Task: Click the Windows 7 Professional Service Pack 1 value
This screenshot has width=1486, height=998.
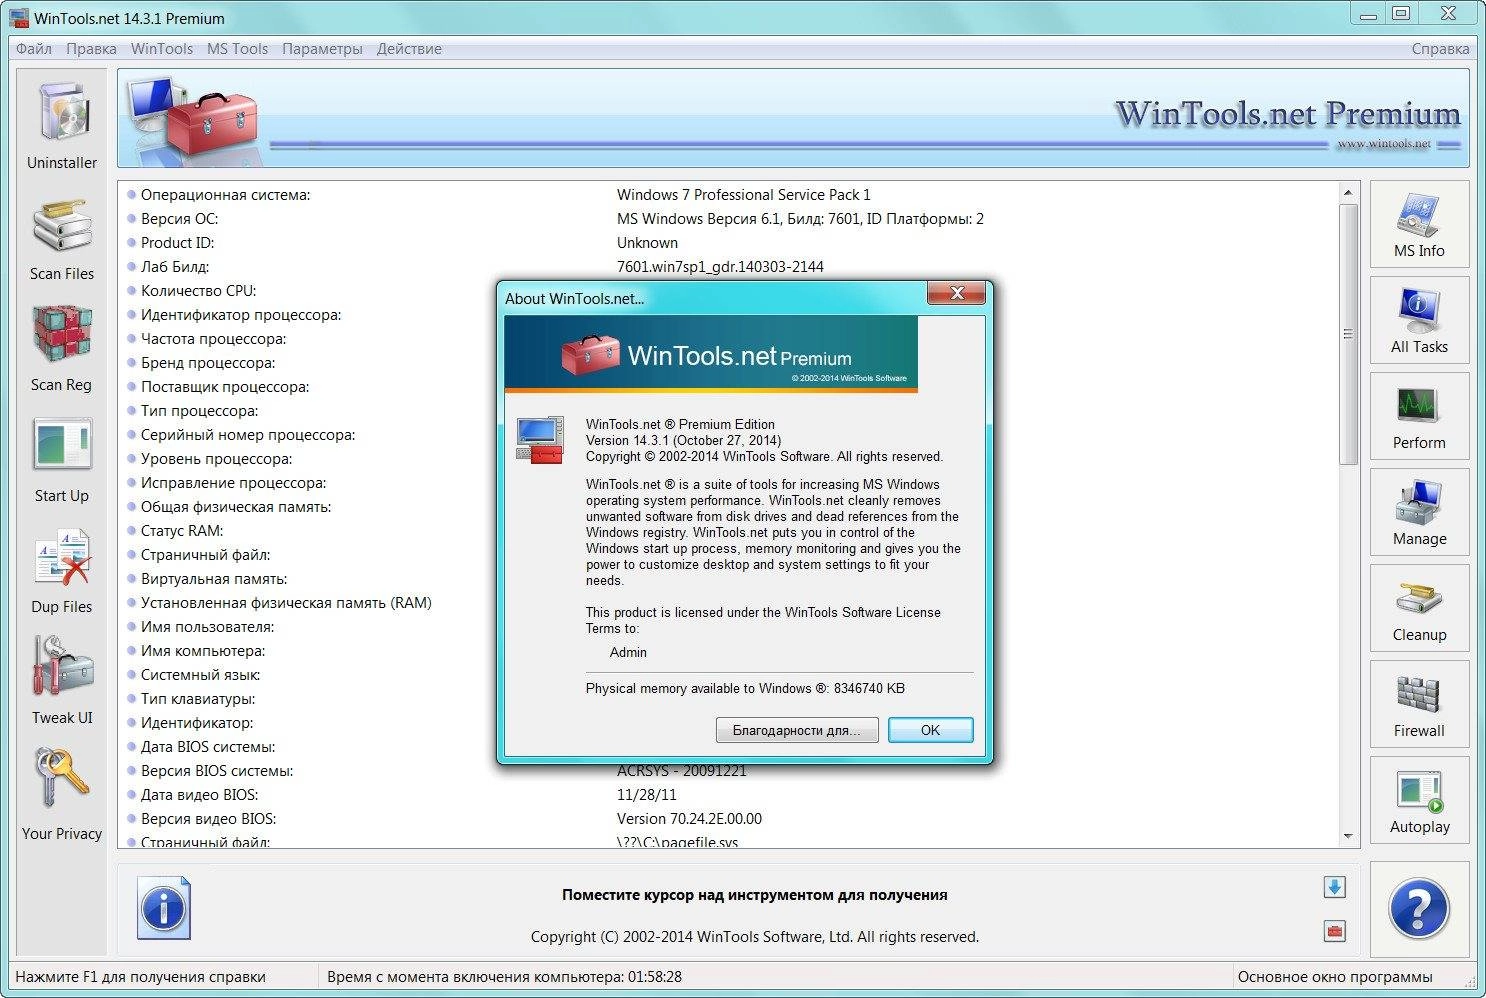Action: click(744, 195)
